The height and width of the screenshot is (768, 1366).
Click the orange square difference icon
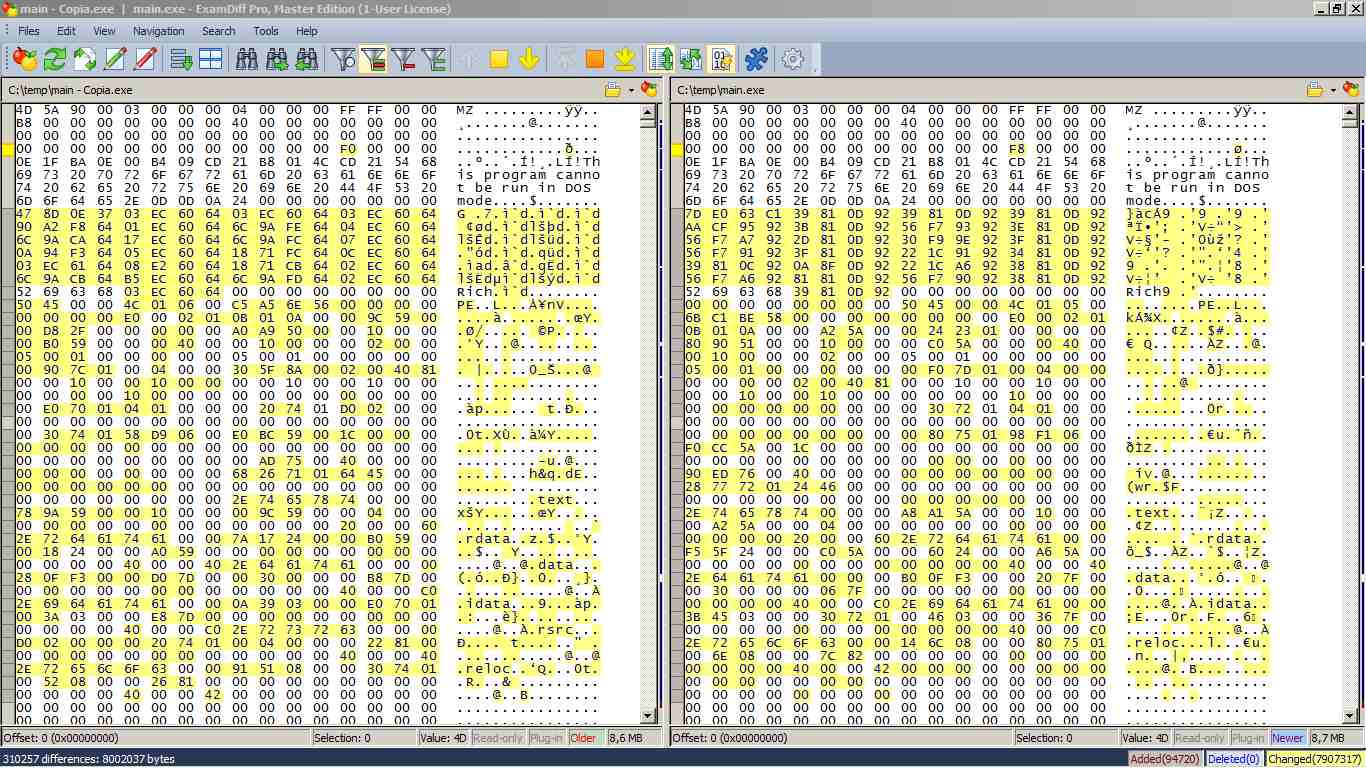pos(595,59)
